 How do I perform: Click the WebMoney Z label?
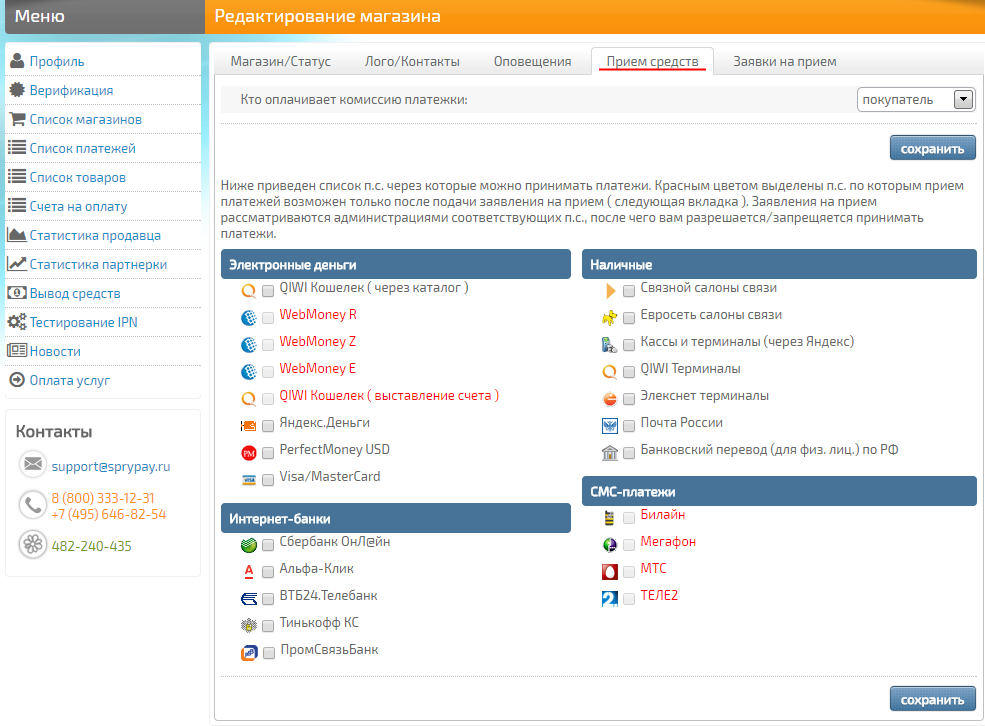tap(317, 341)
